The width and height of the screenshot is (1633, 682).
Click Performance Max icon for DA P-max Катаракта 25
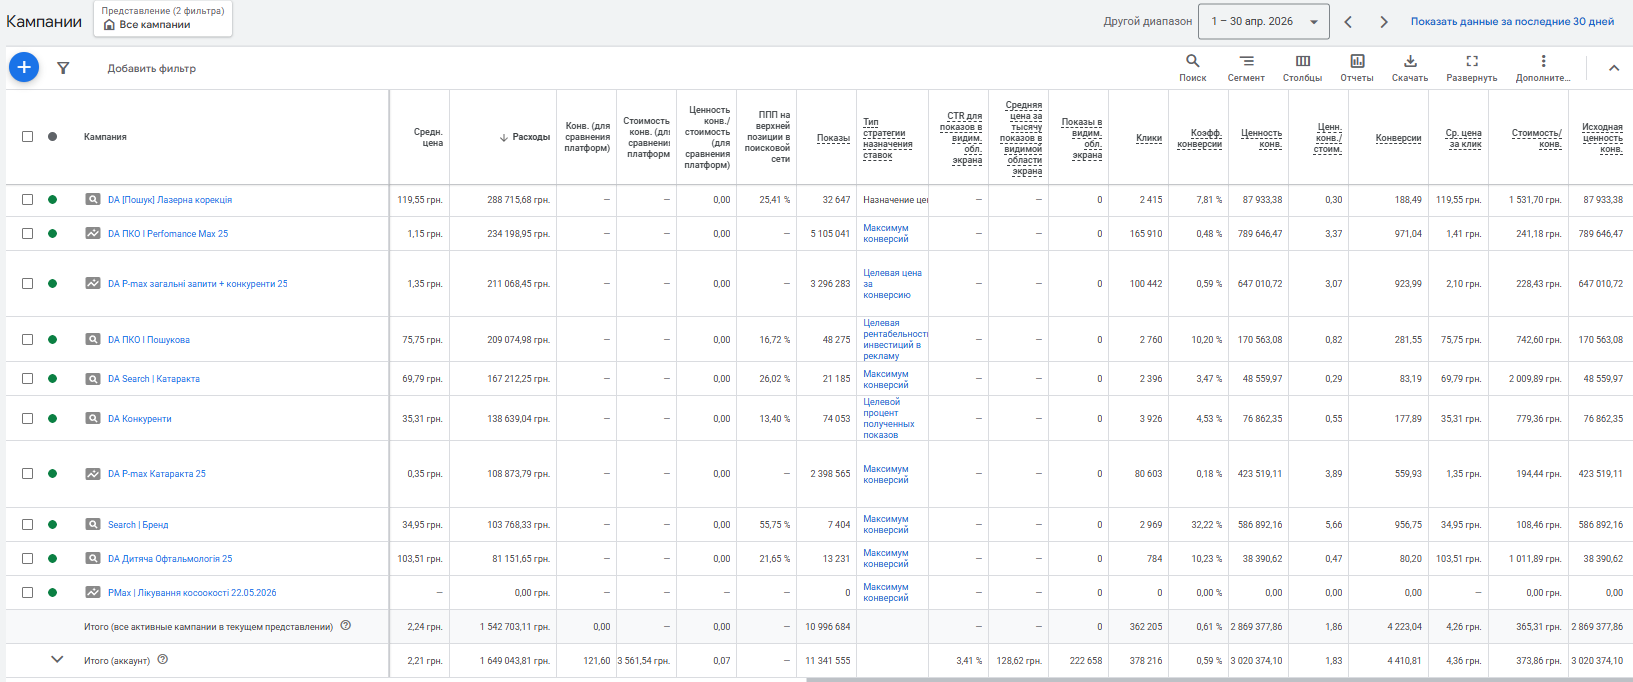93,474
